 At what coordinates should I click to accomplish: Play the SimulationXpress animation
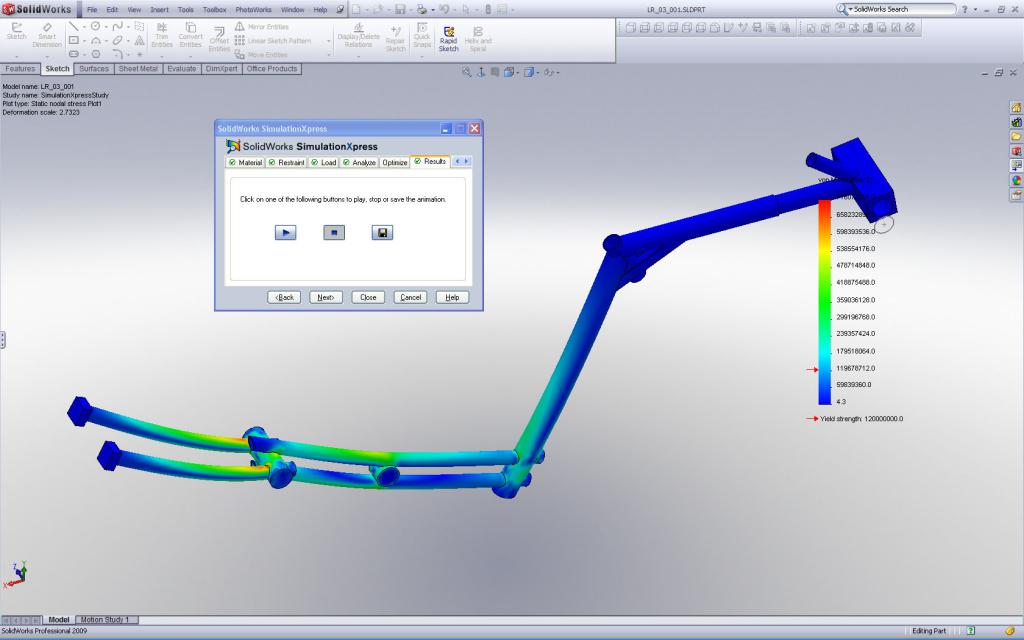285,232
